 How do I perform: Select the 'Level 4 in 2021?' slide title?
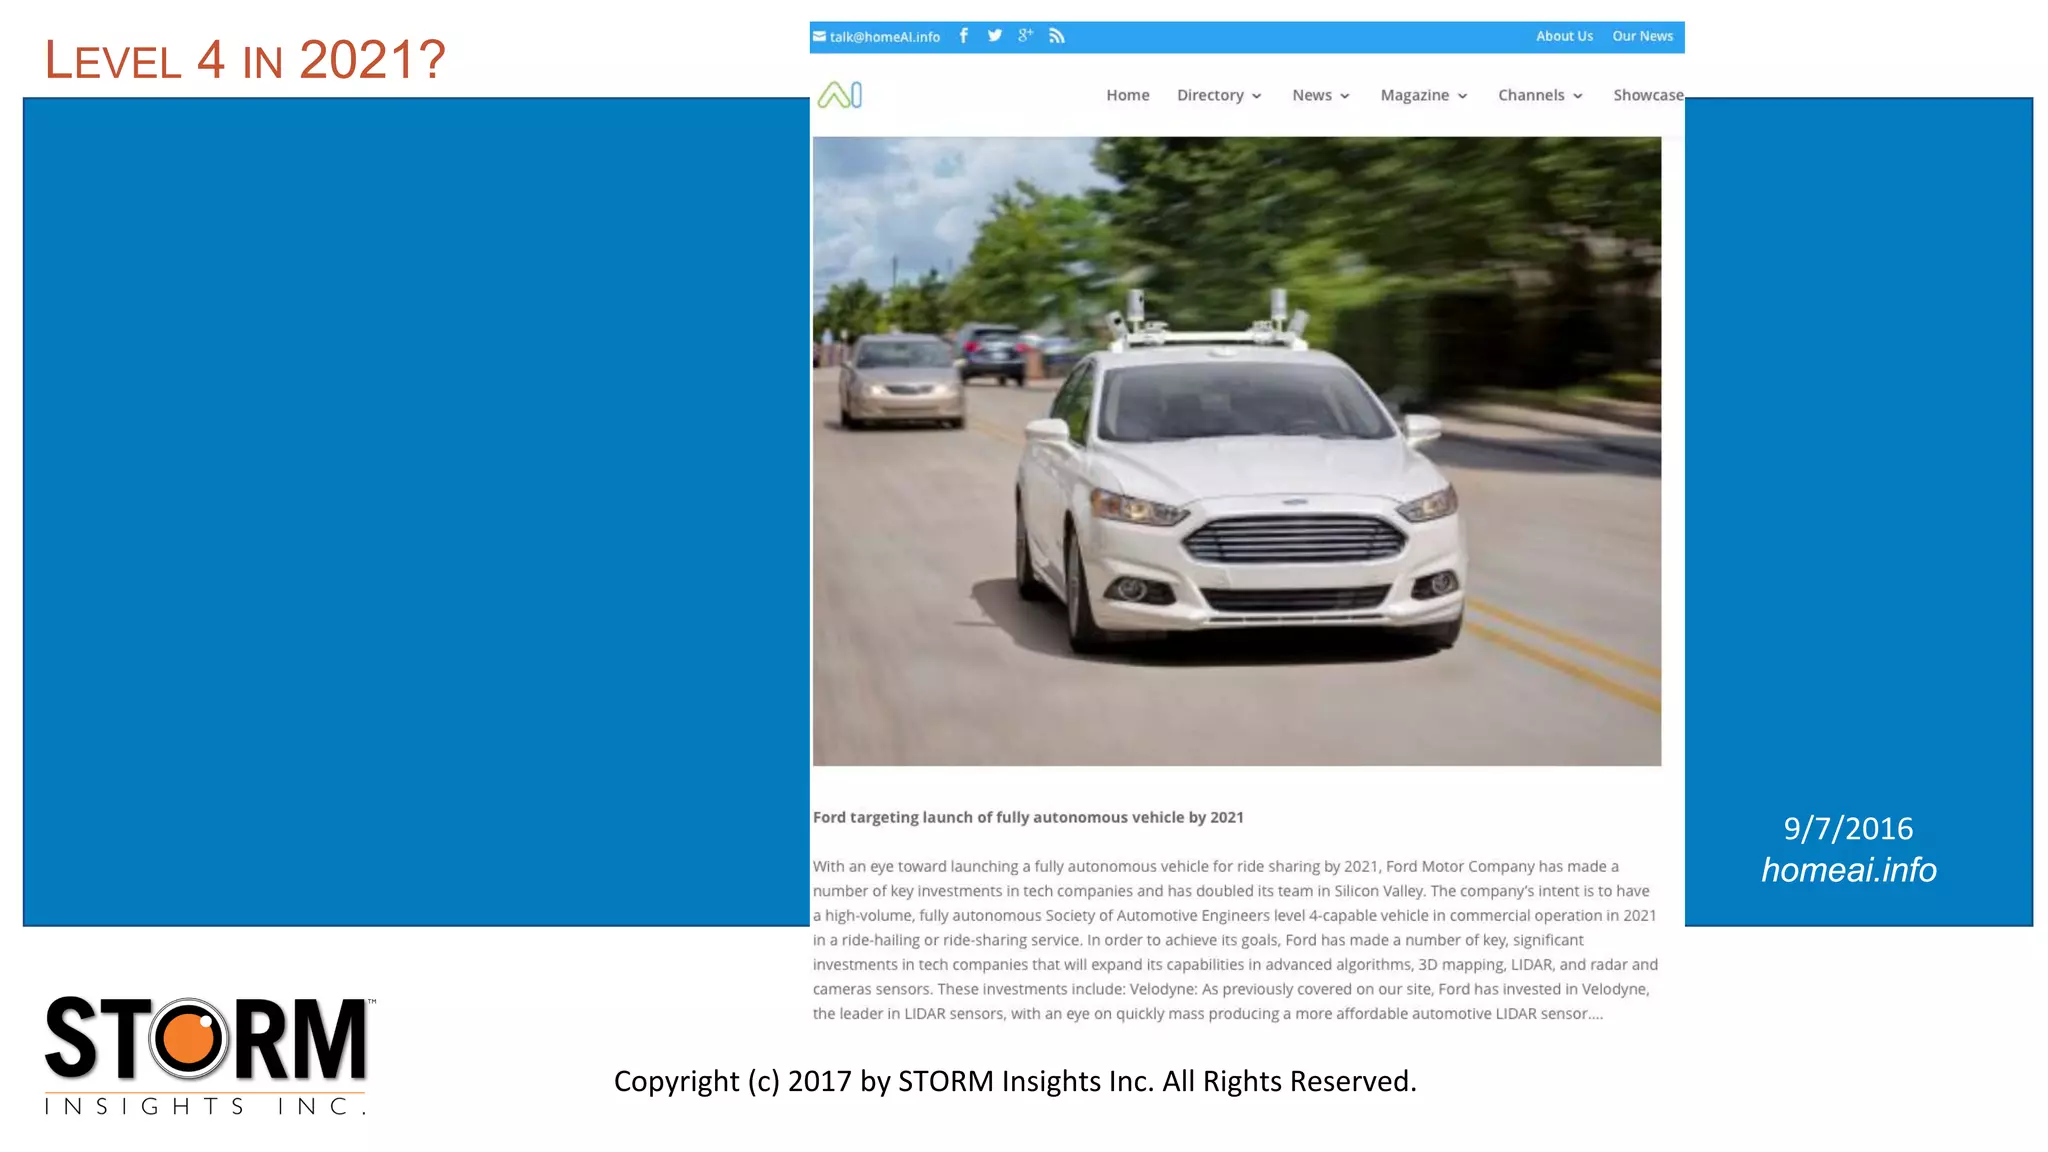tap(245, 60)
